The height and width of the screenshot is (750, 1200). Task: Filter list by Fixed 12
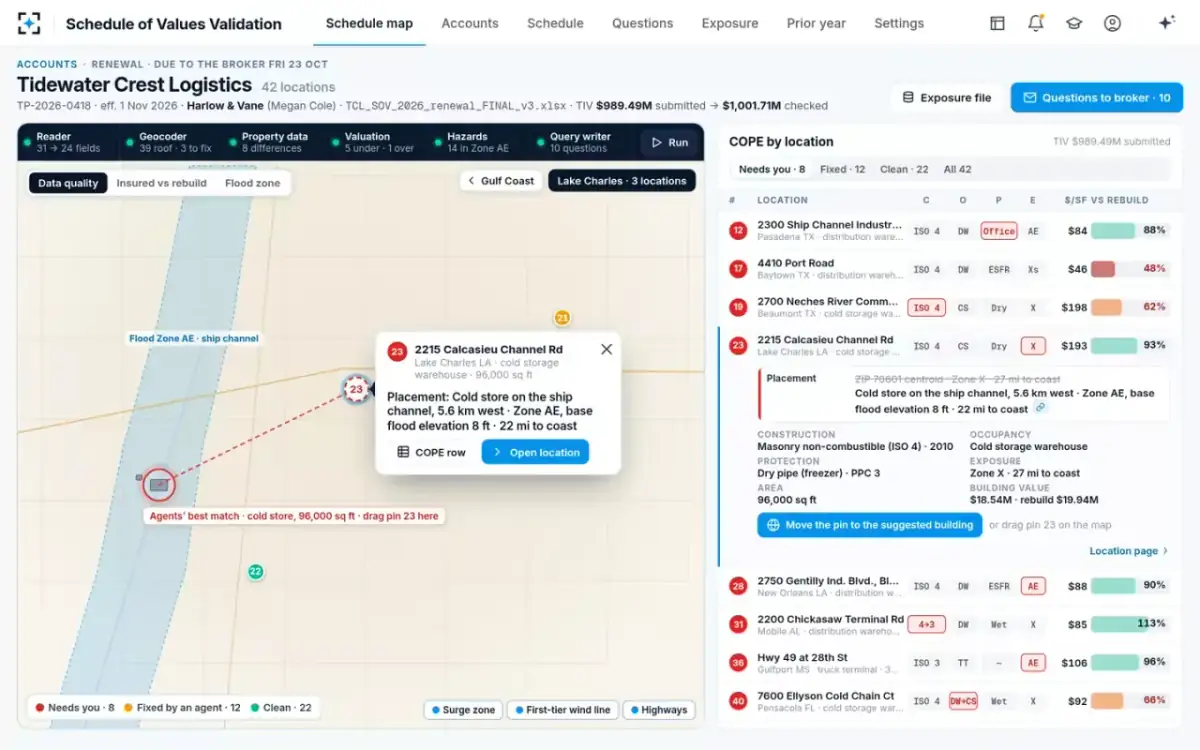click(843, 169)
